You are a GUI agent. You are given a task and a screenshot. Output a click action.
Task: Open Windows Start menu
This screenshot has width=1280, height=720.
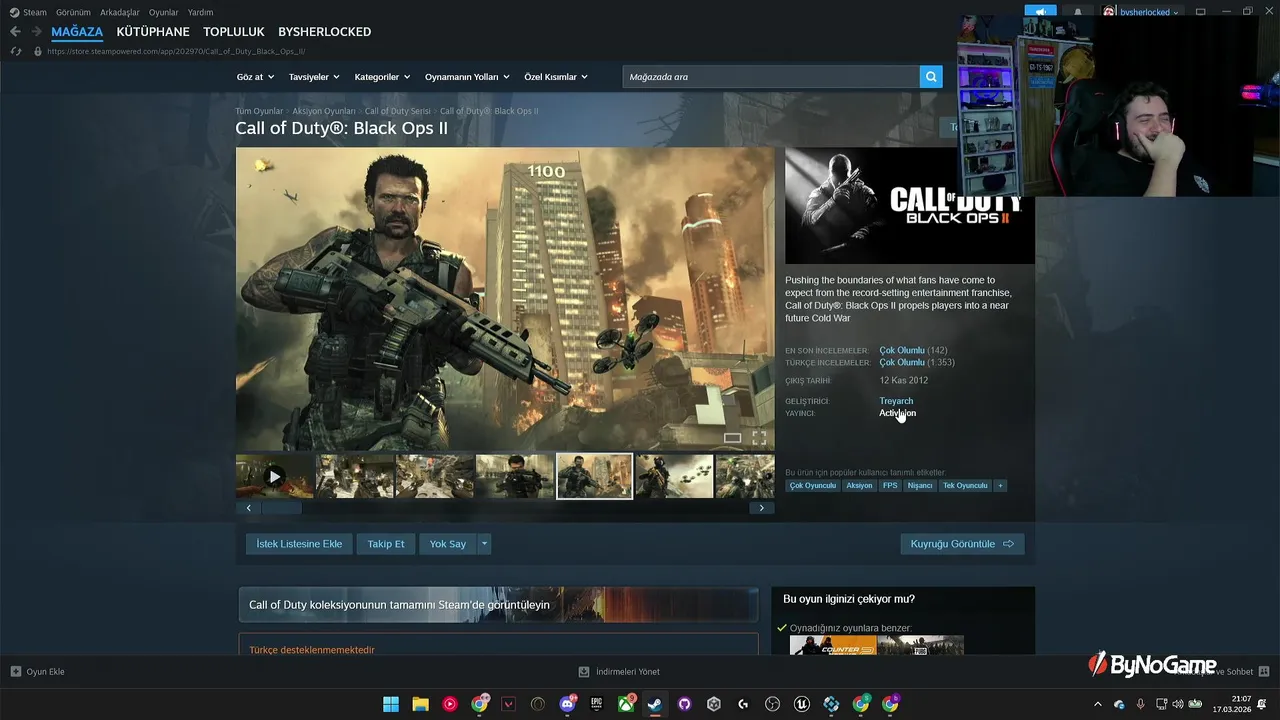coord(391,704)
